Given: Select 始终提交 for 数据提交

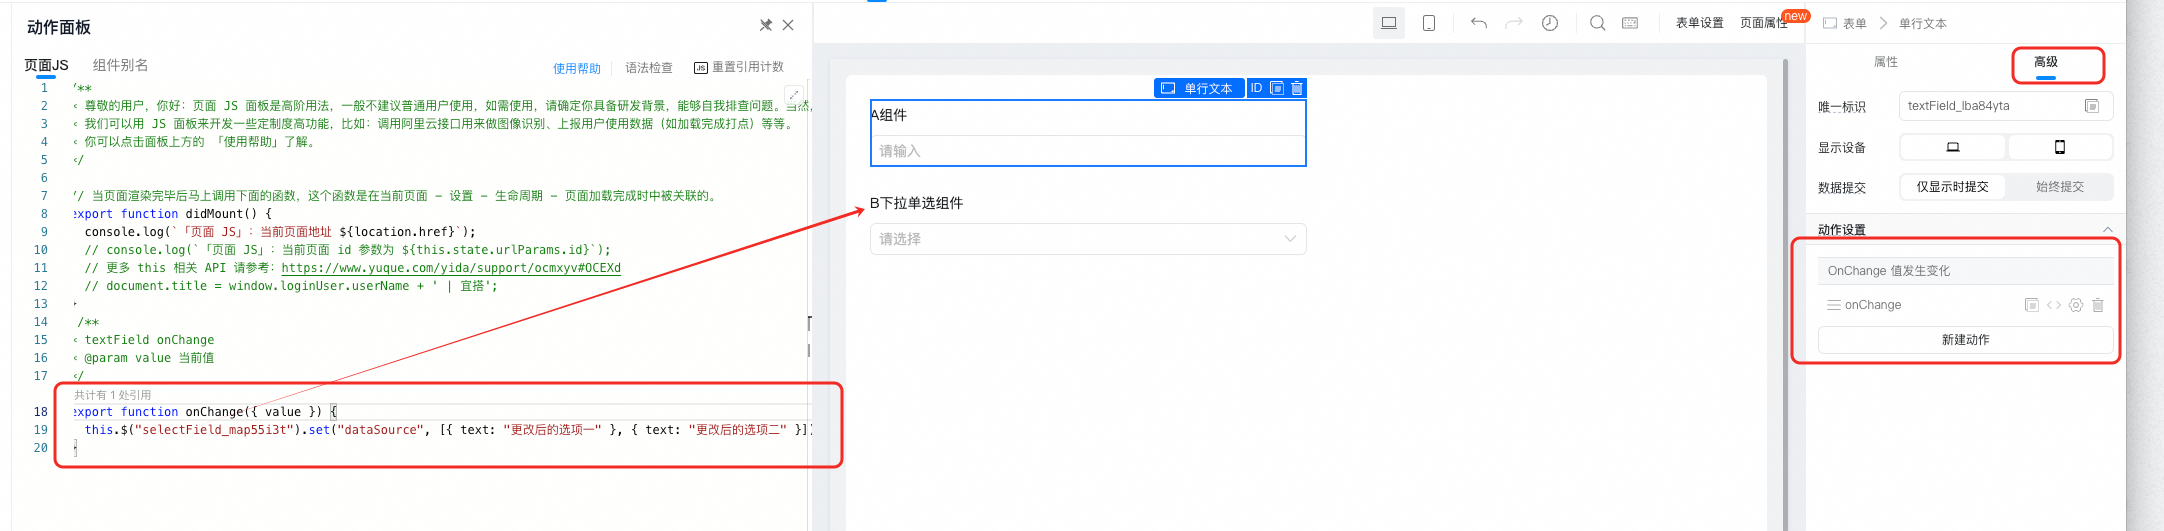Looking at the screenshot, I should click(x=2060, y=187).
